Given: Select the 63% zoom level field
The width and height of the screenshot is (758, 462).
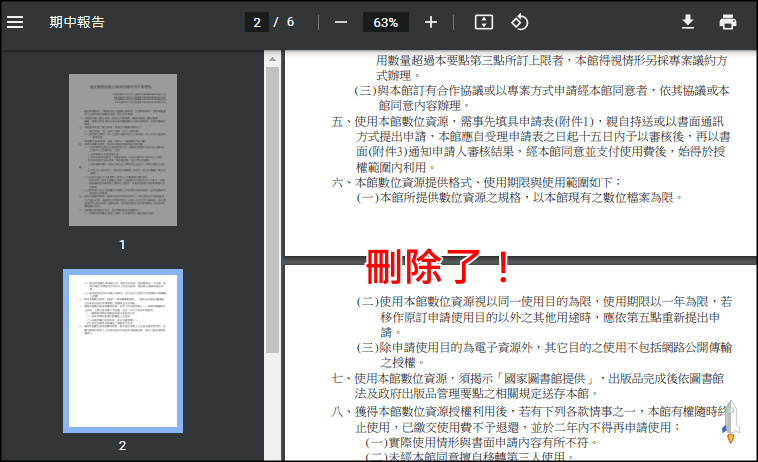Looking at the screenshot, I should (x=386, y=22).
